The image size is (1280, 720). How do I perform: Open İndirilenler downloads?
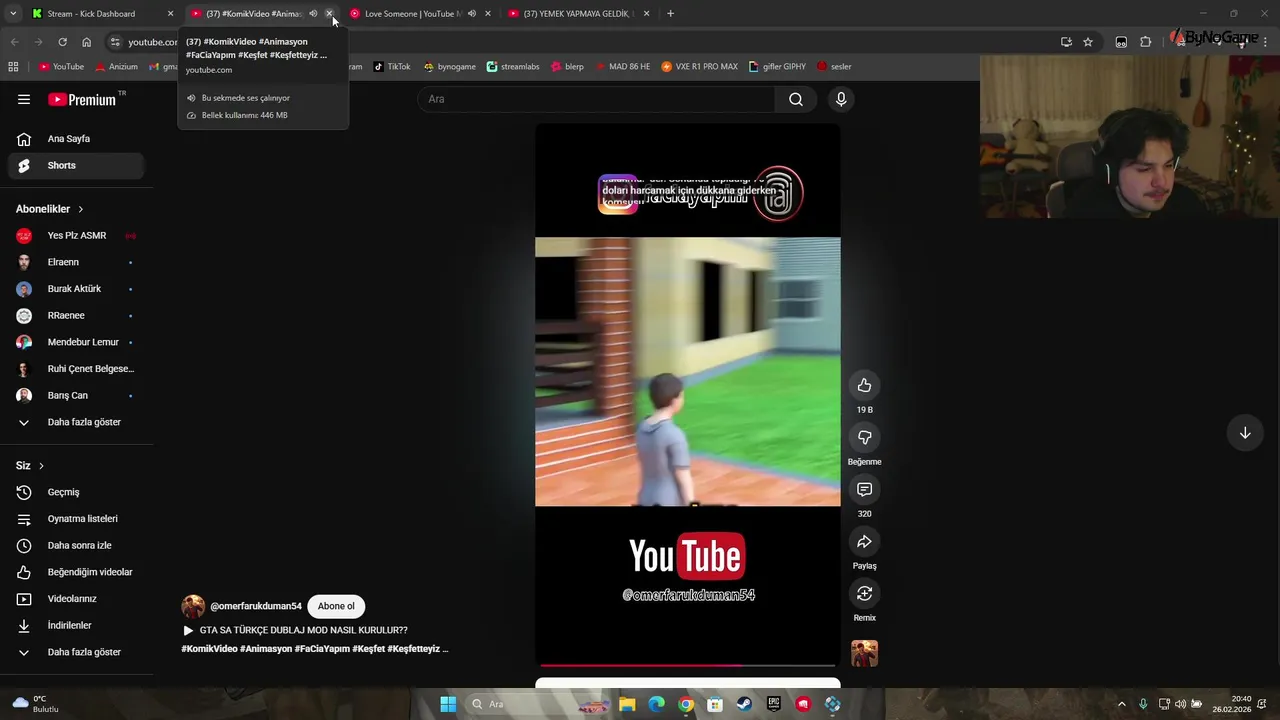(x=76, y=625)
